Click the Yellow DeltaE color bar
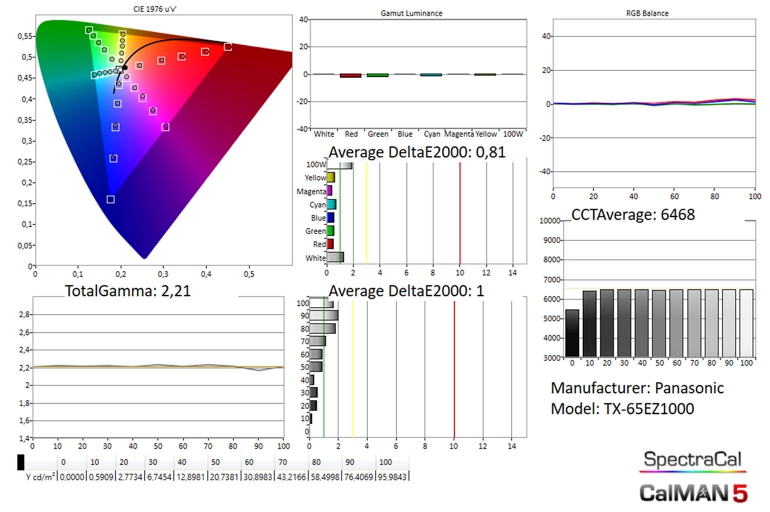The image size is (770, 512). pos(330,177)
